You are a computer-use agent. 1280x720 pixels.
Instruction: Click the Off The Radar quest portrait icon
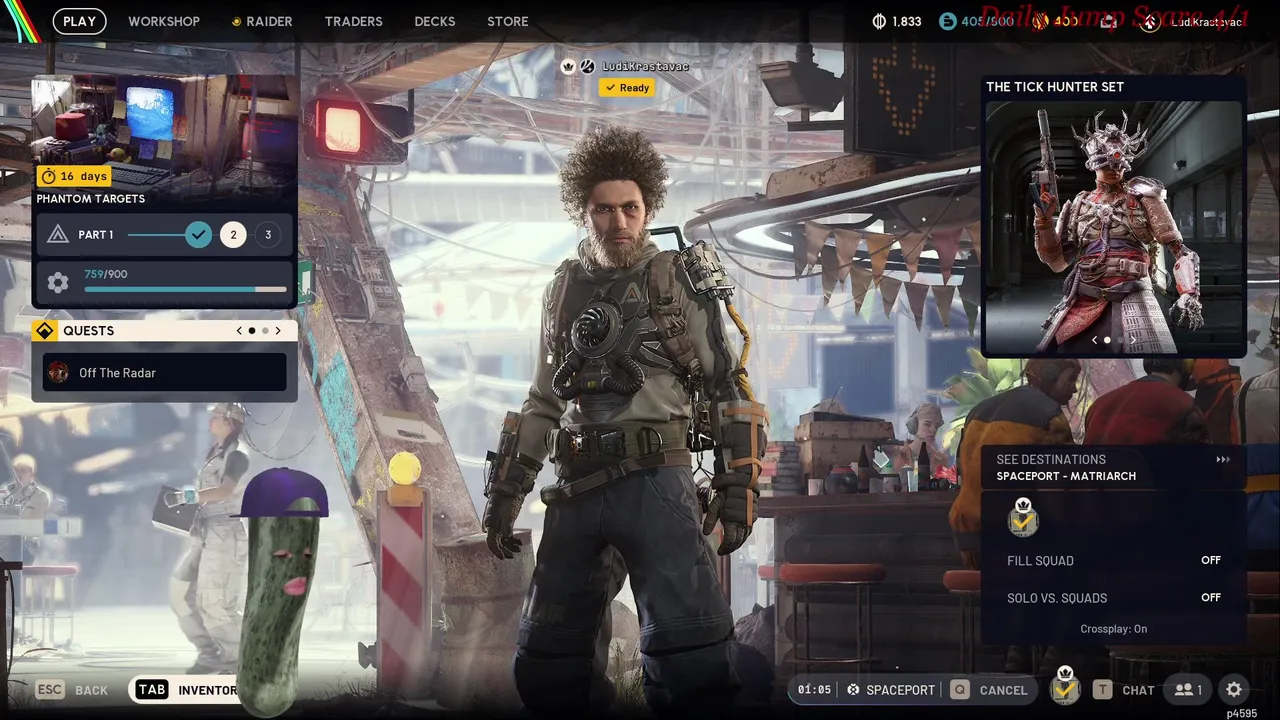(x=59, y=373)
